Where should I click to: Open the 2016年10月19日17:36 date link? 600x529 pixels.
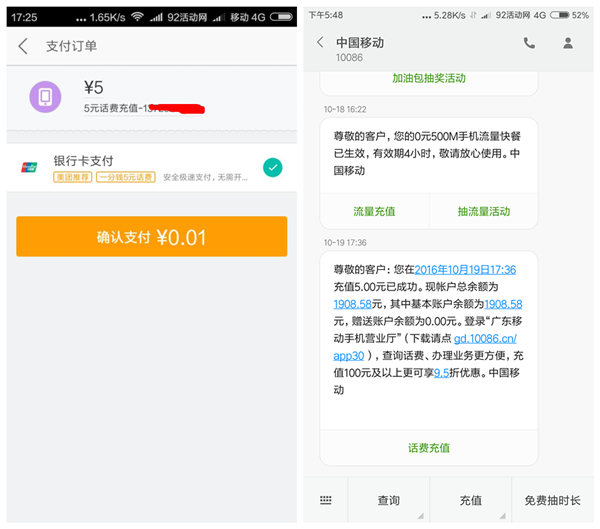465,270
